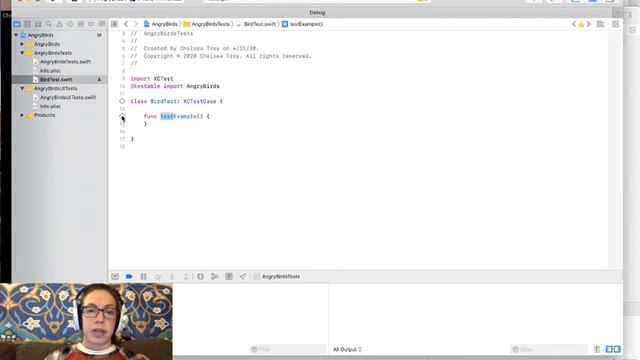Collapse the AngryBirds project root
This screenshot has height=360, width=640.
point(16,35)
